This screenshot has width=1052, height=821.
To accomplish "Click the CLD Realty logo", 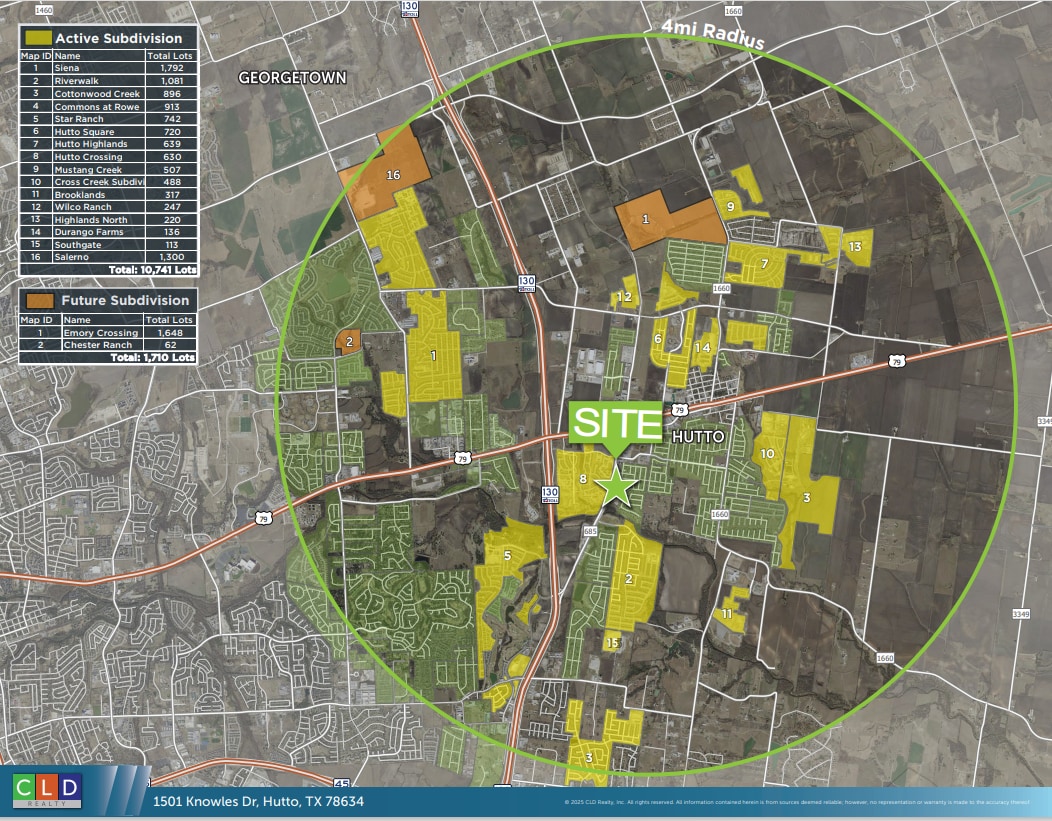I will click(x=46, y=792).
